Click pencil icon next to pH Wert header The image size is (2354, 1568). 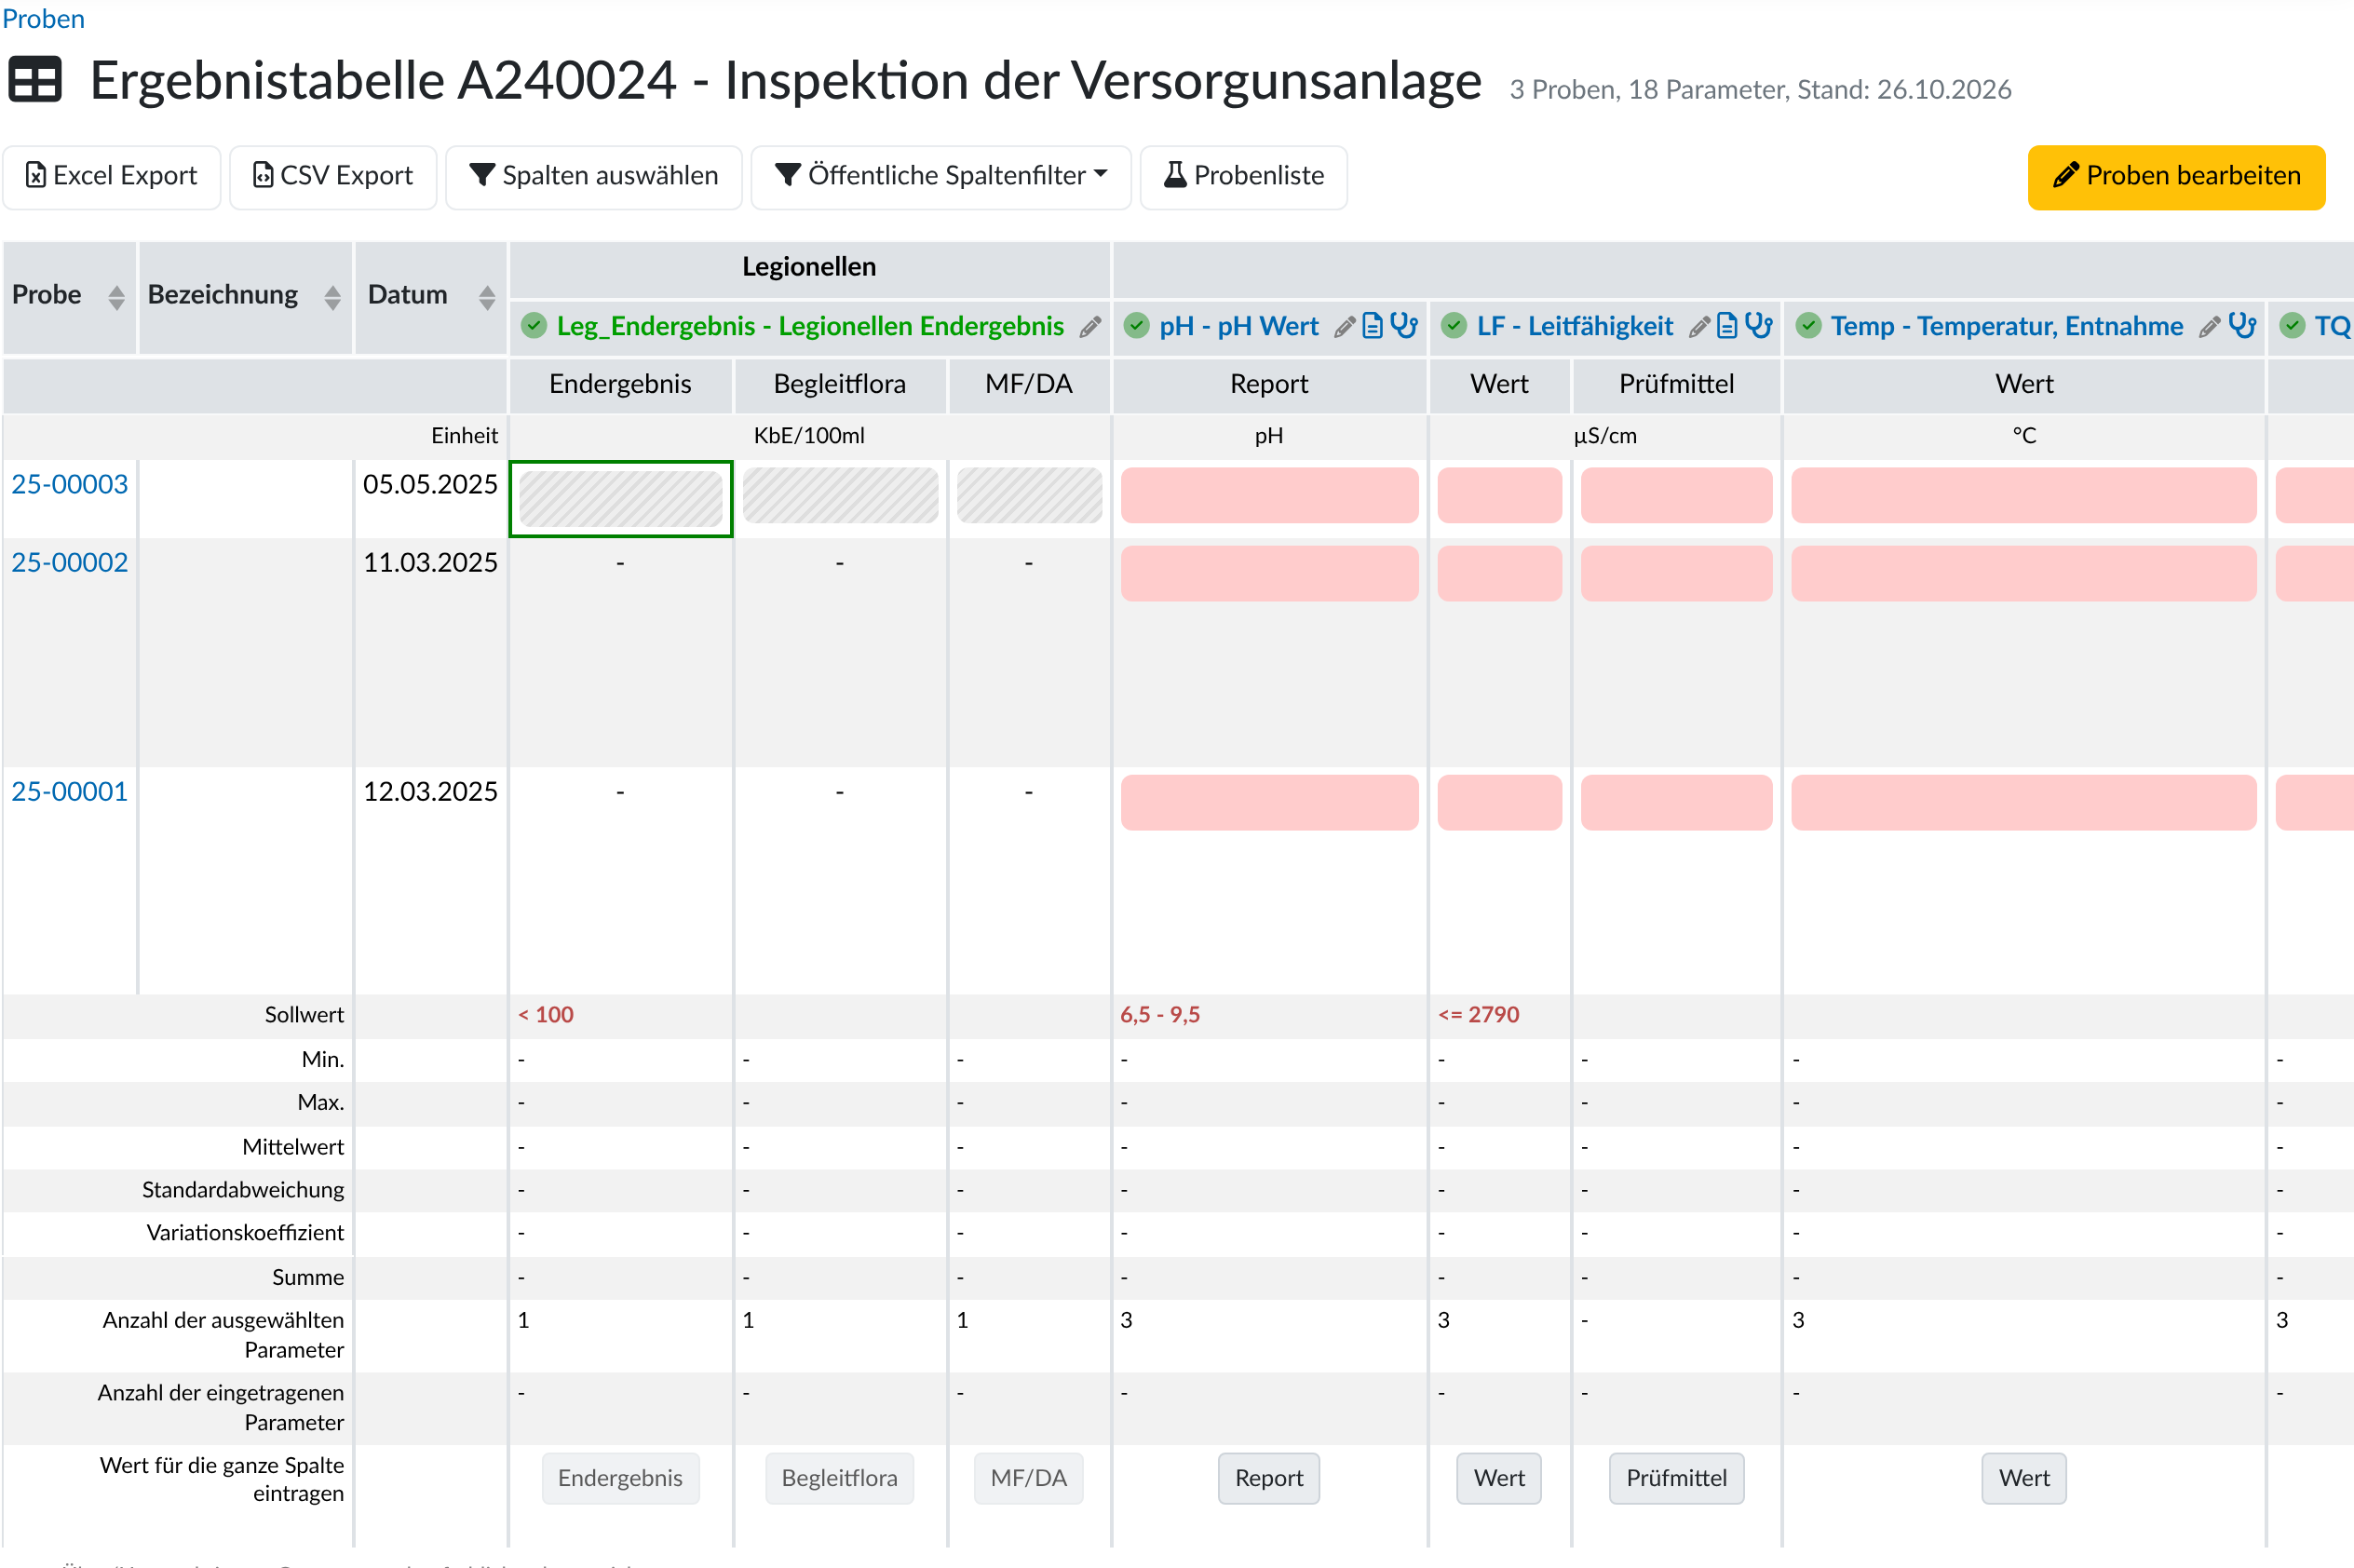[x=1345, y=326]
